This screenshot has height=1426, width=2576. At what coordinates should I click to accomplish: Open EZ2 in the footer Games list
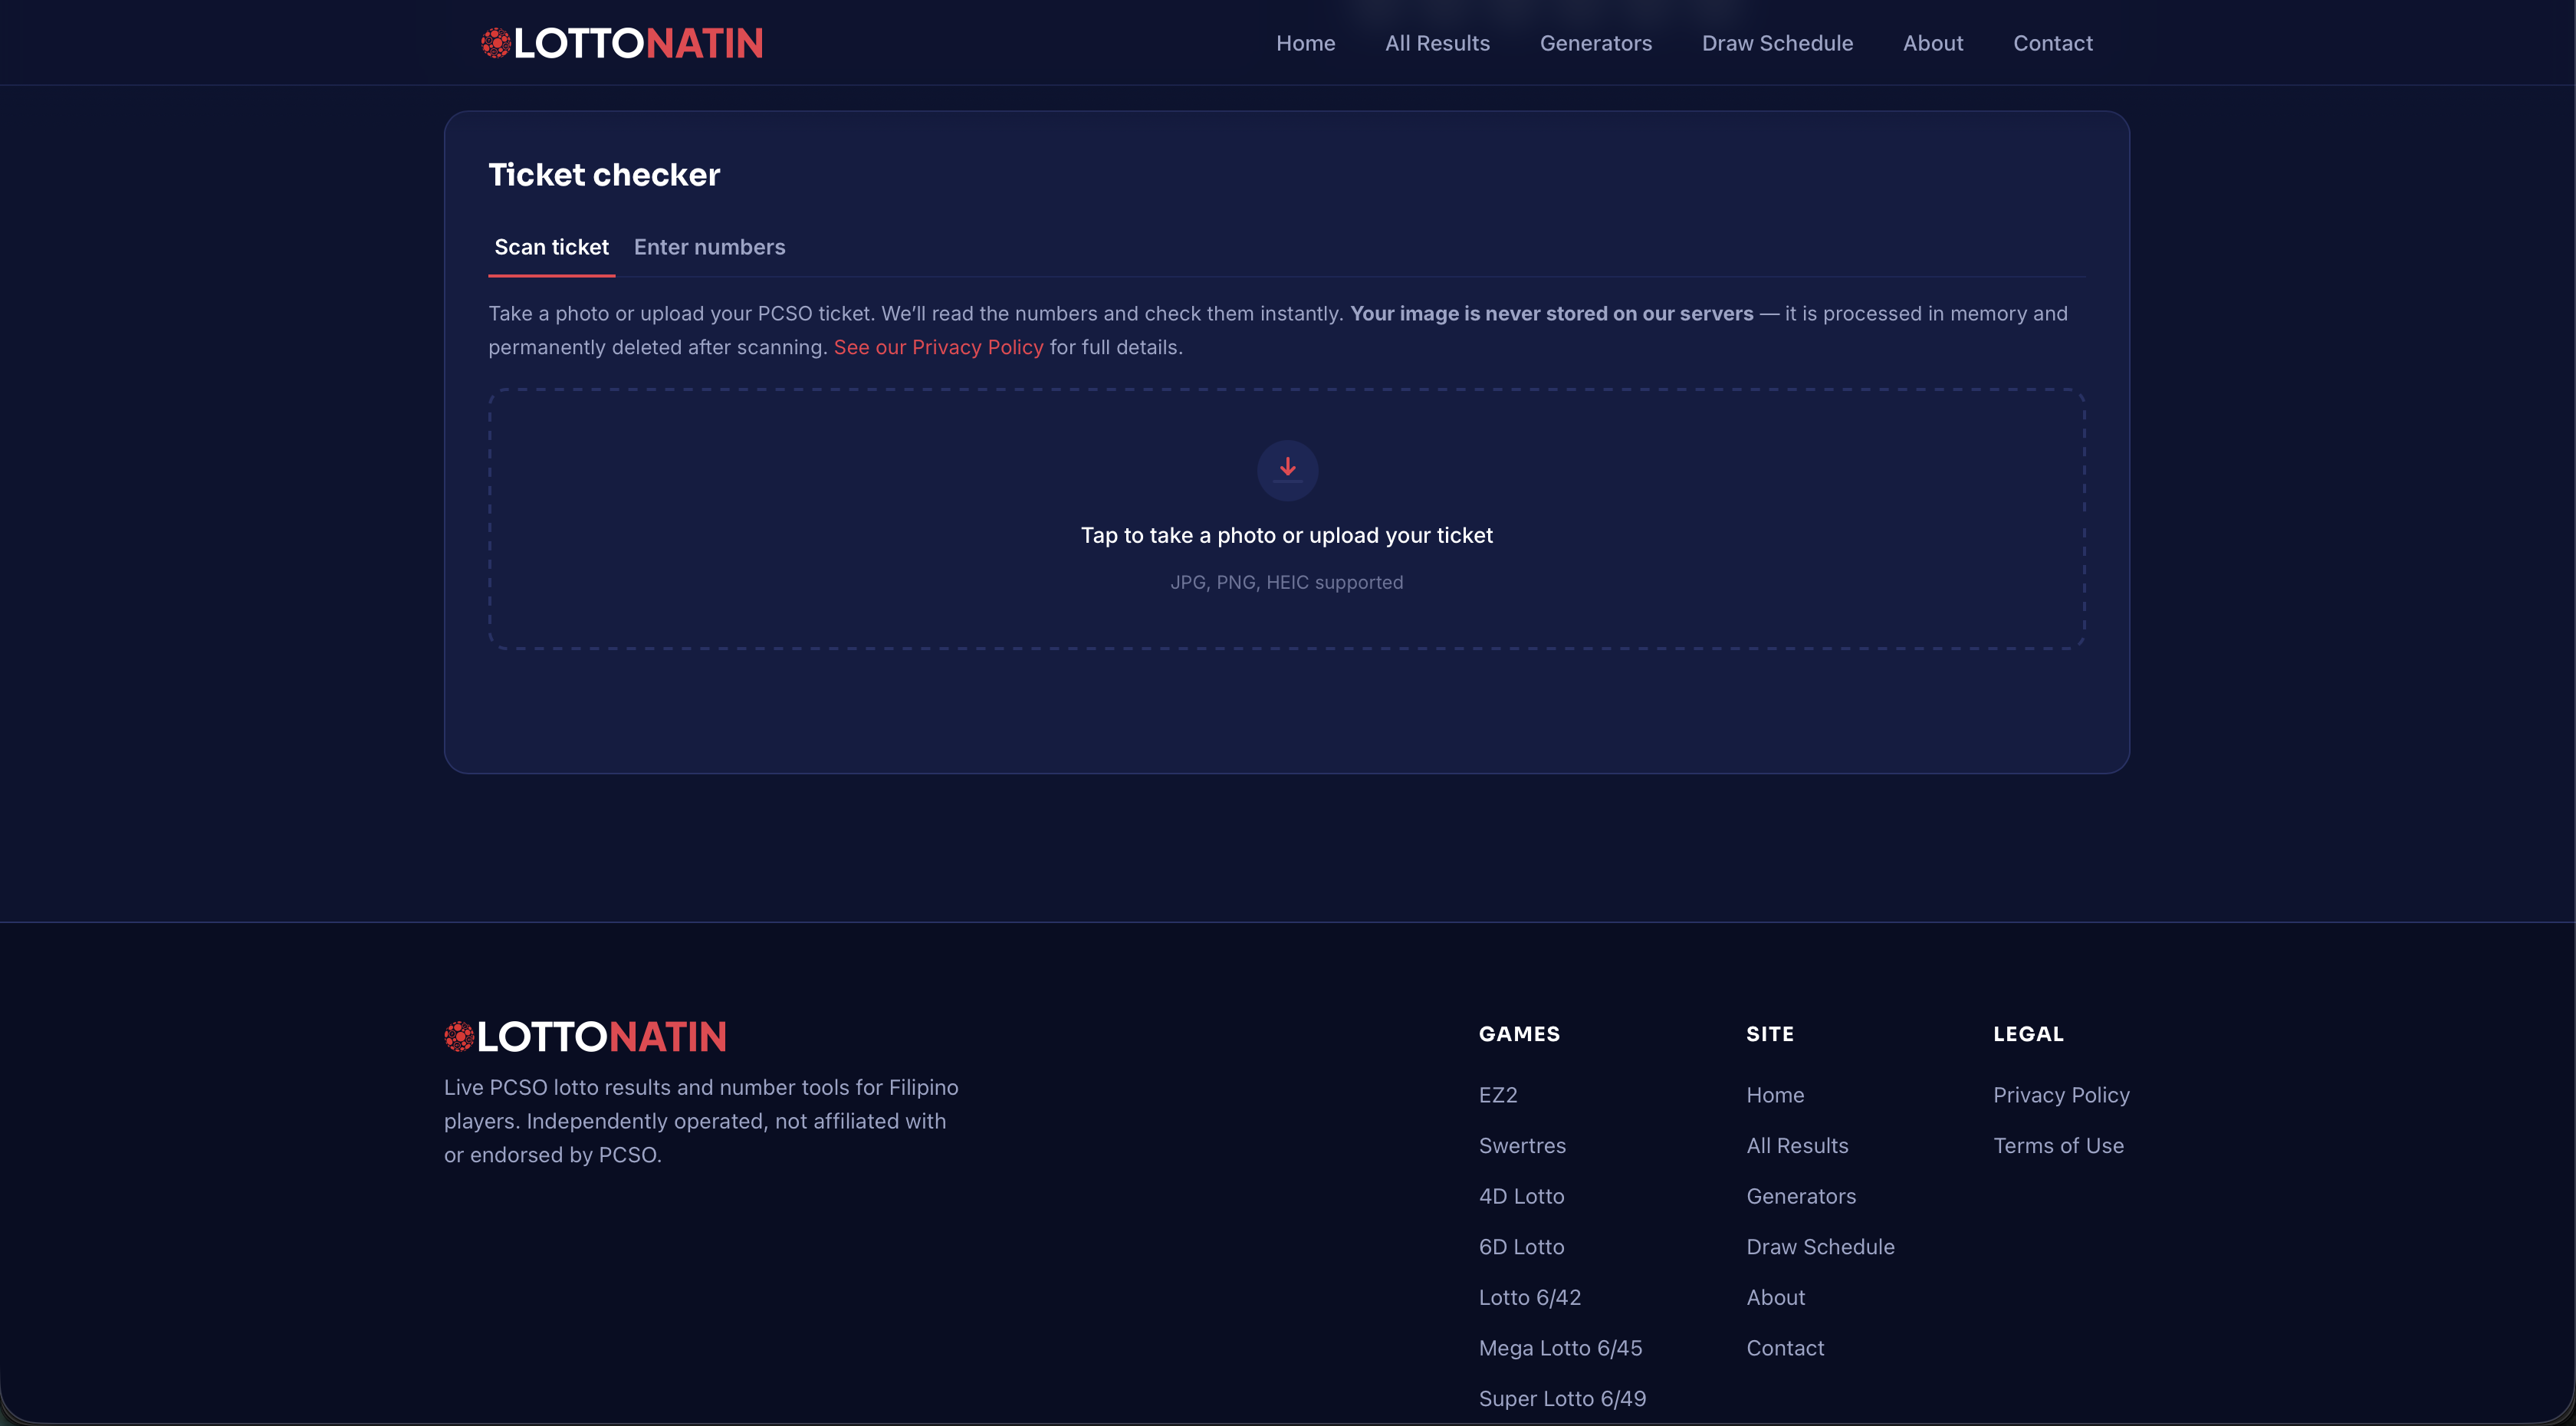pyautogui.click(x=1497, y=1095)
